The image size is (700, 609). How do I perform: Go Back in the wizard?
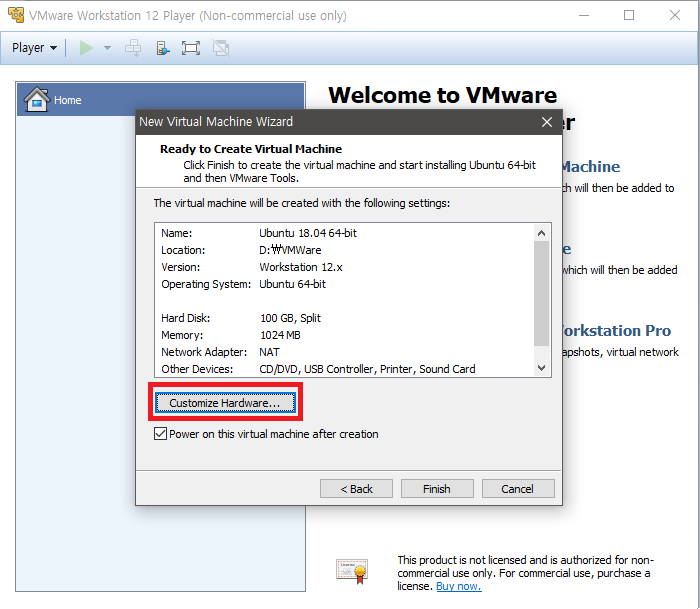pyautogui.click(x=356, y=489)
